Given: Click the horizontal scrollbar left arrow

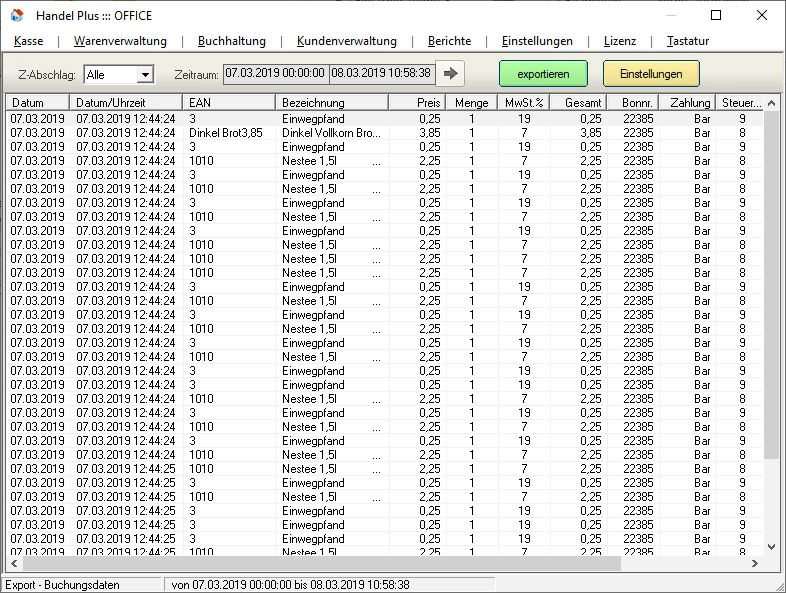Looking at the screenshot, I should 14,563.
